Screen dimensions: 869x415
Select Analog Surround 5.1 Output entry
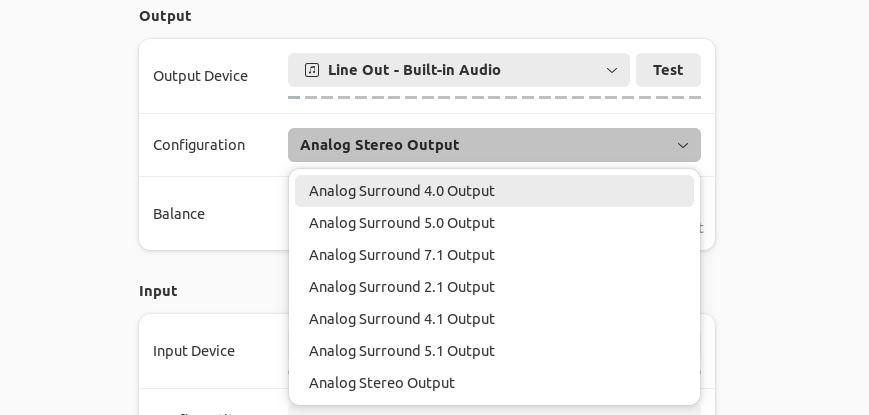click(401, 351)
